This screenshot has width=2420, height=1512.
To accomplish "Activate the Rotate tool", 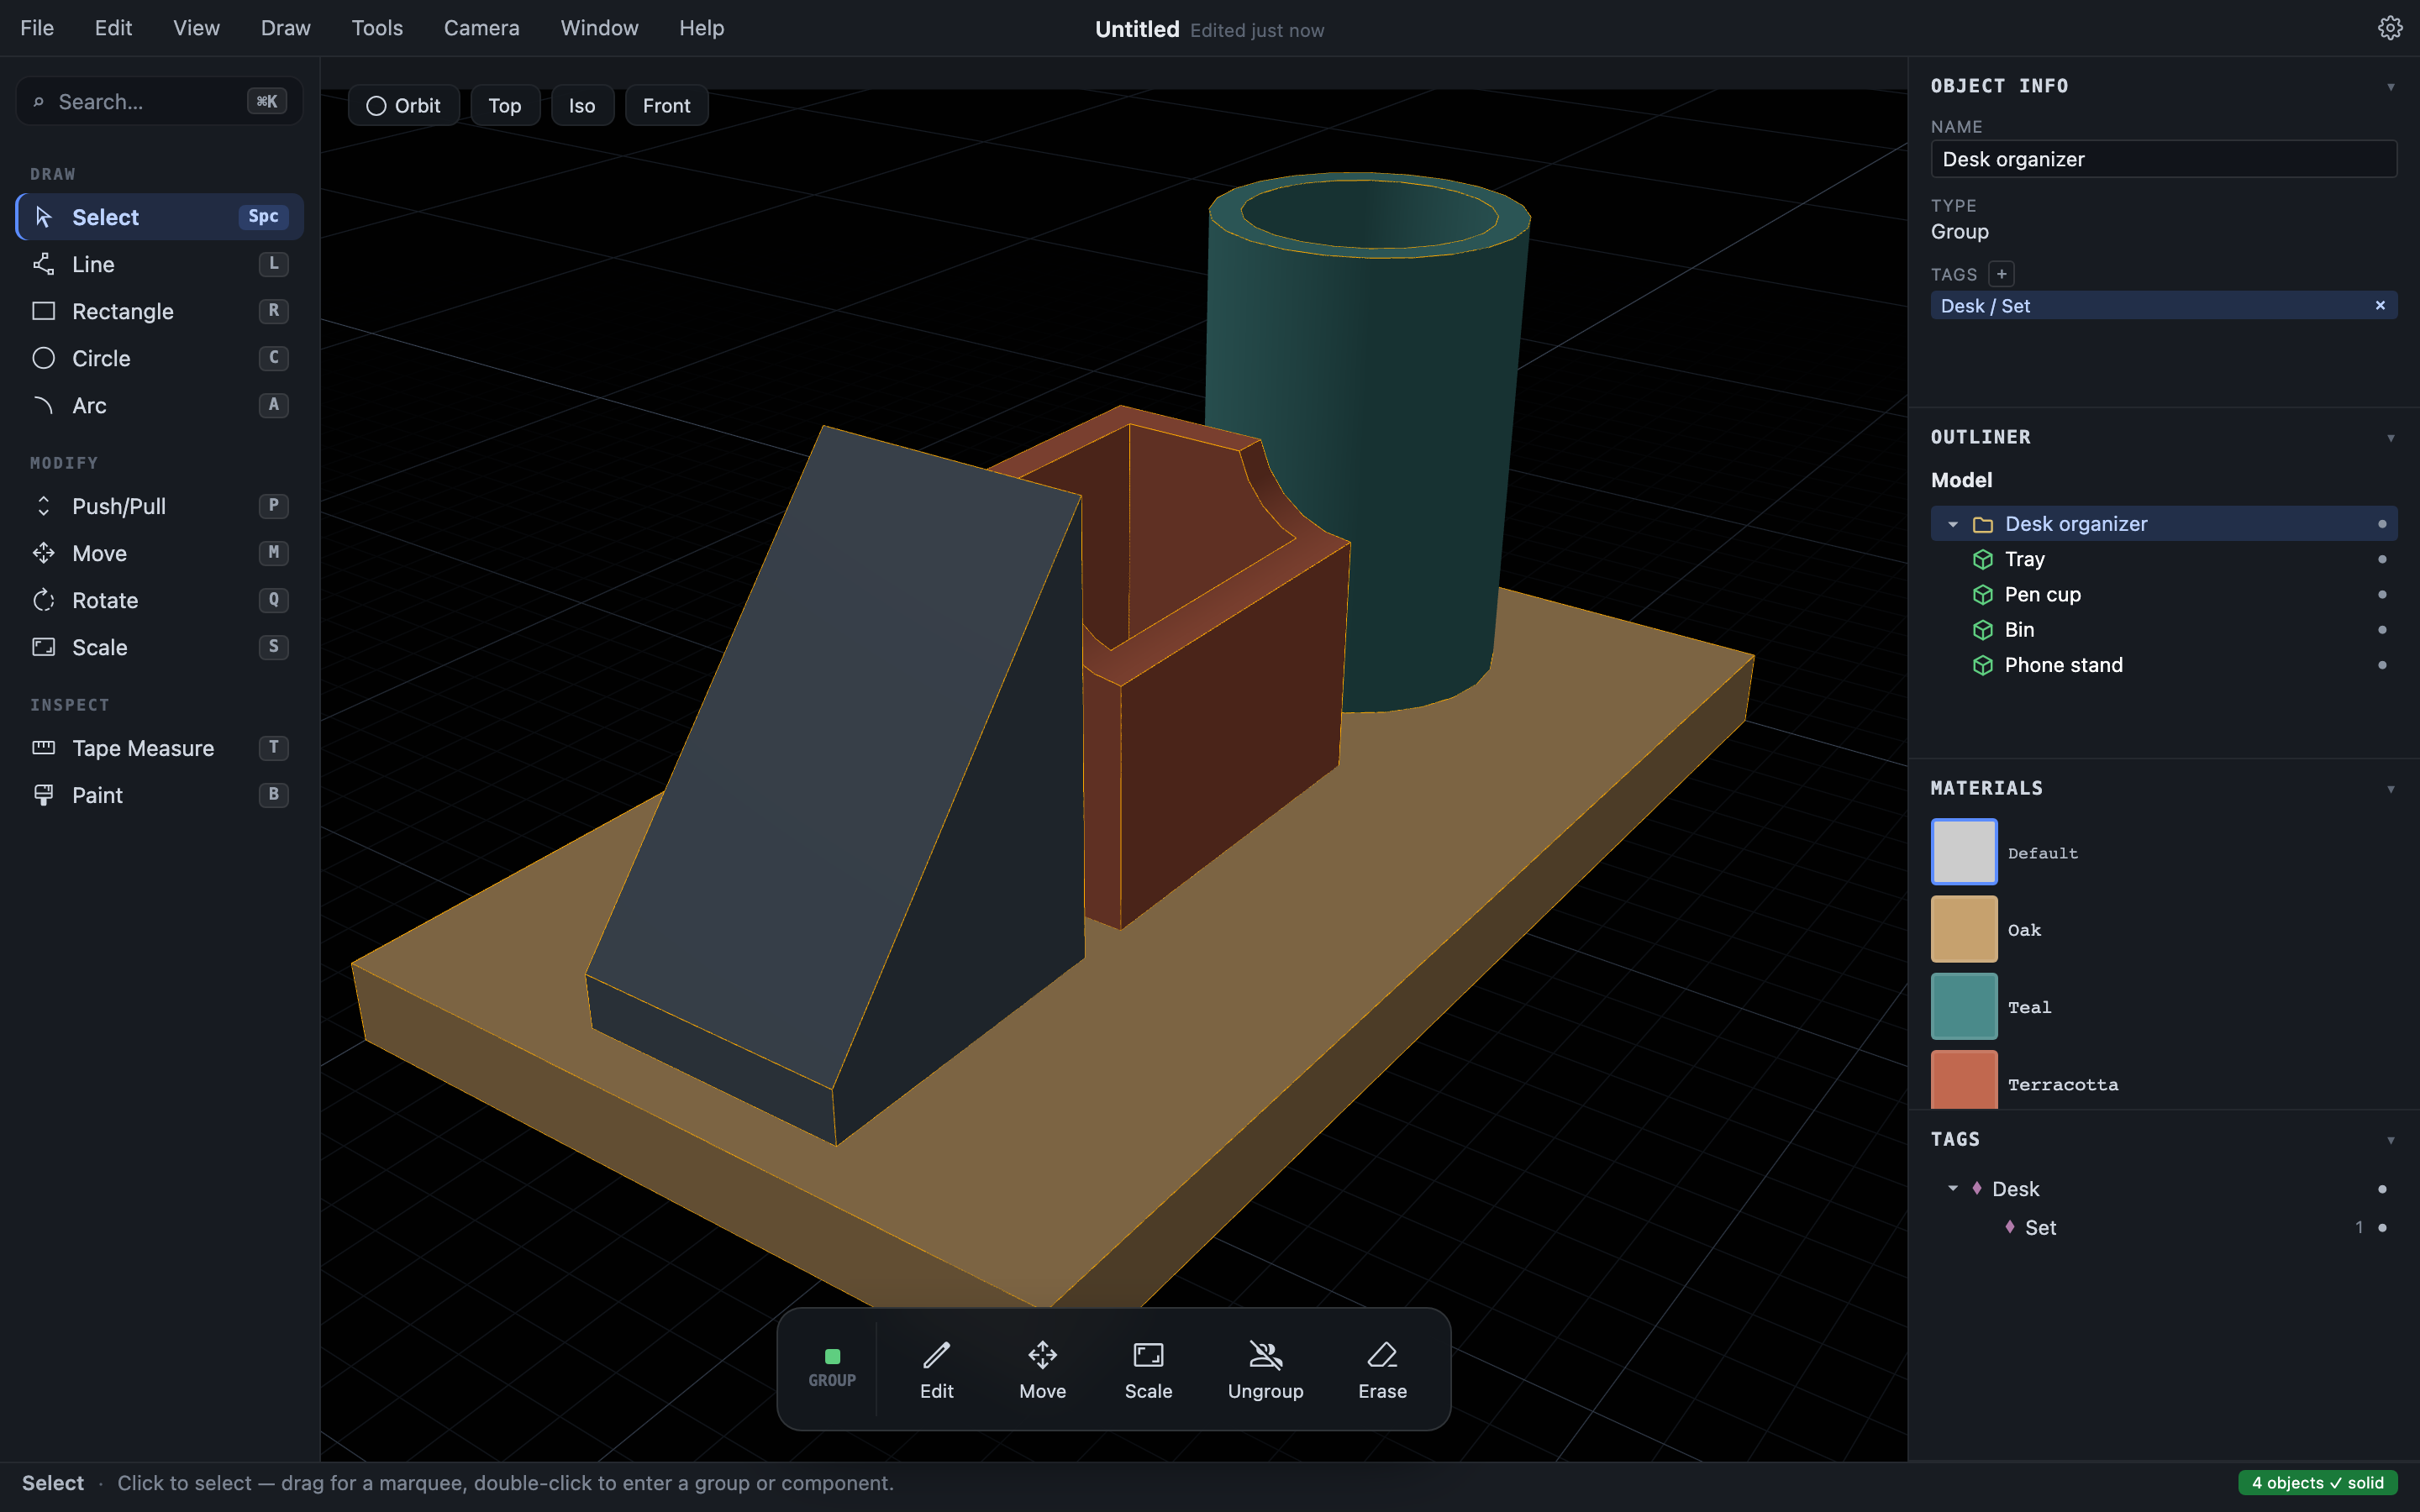I will point(160,600).
